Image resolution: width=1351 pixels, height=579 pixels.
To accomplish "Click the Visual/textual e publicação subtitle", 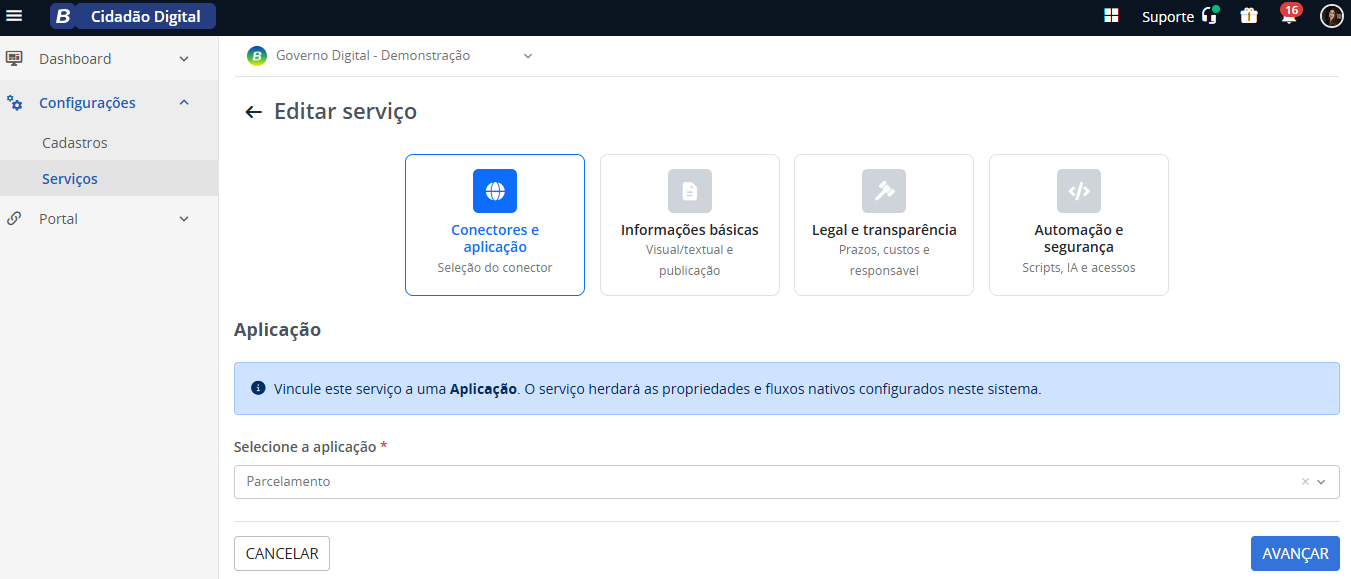I will pos(690,260).
